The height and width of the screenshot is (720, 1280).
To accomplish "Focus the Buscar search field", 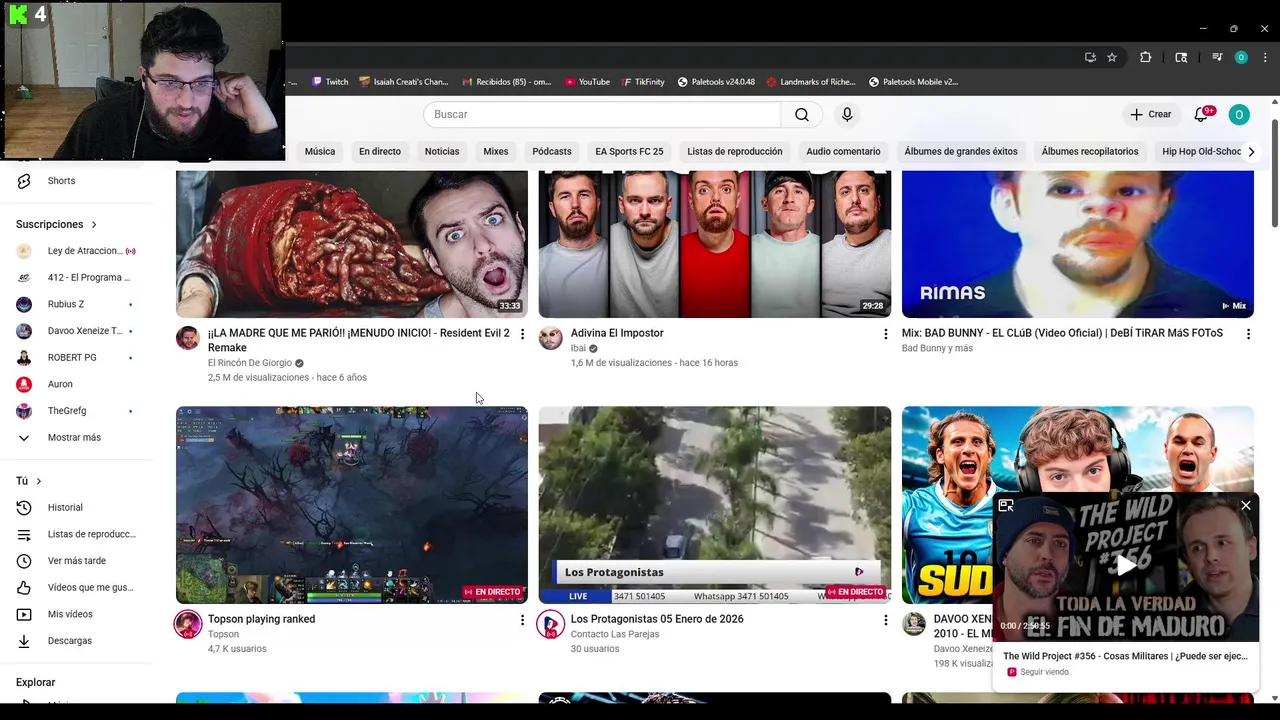I will (602, 115).
